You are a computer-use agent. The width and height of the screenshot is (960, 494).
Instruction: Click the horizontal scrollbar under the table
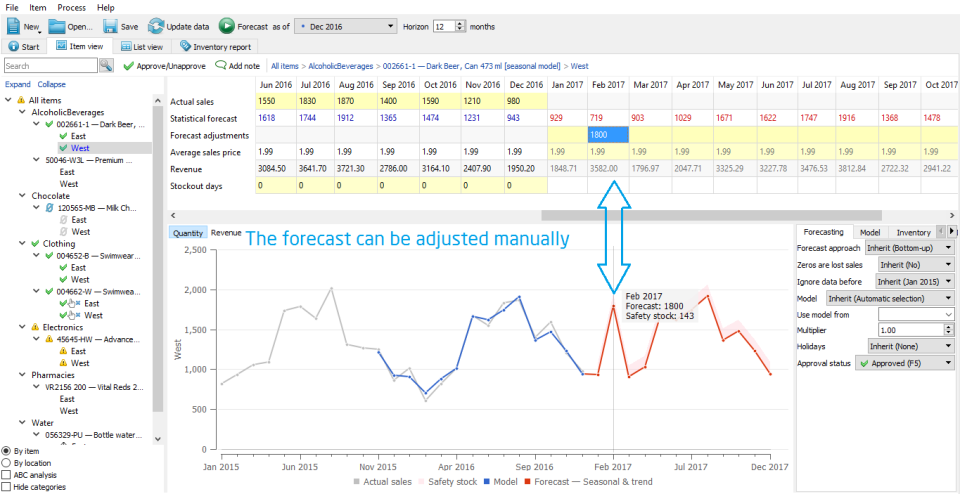[711, 215]
